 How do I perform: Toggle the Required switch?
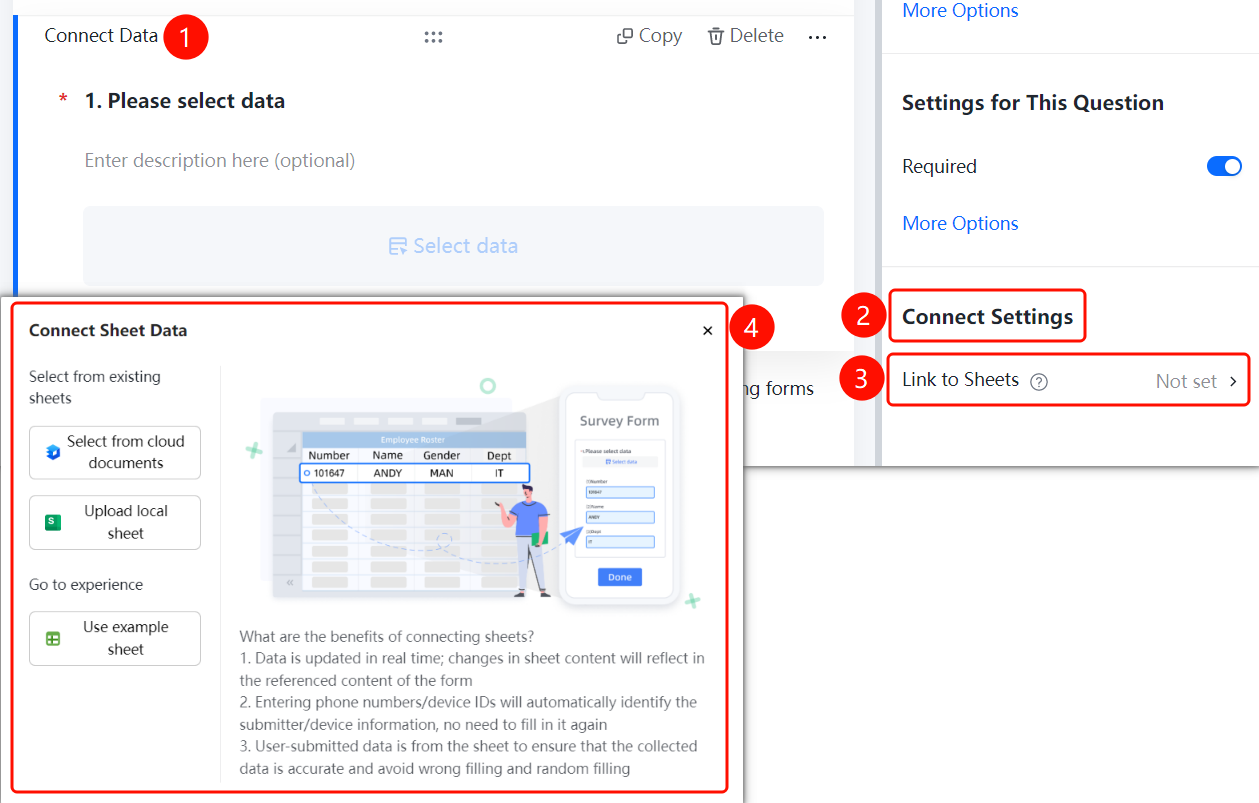pos(1224,166)
